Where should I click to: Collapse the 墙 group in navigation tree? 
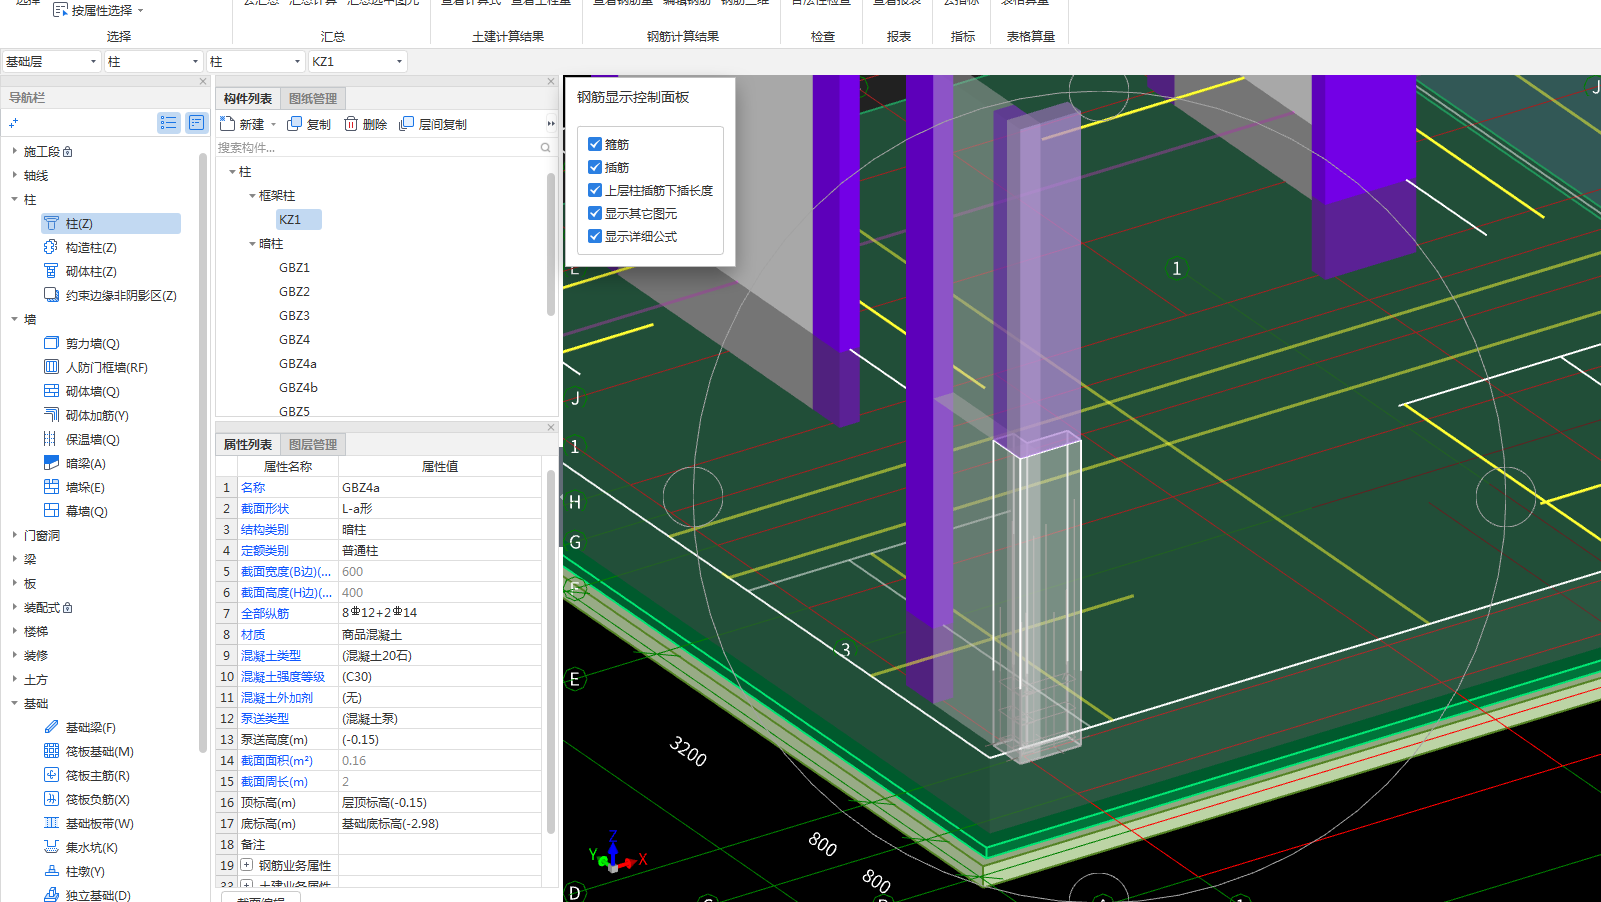point(14,319)
